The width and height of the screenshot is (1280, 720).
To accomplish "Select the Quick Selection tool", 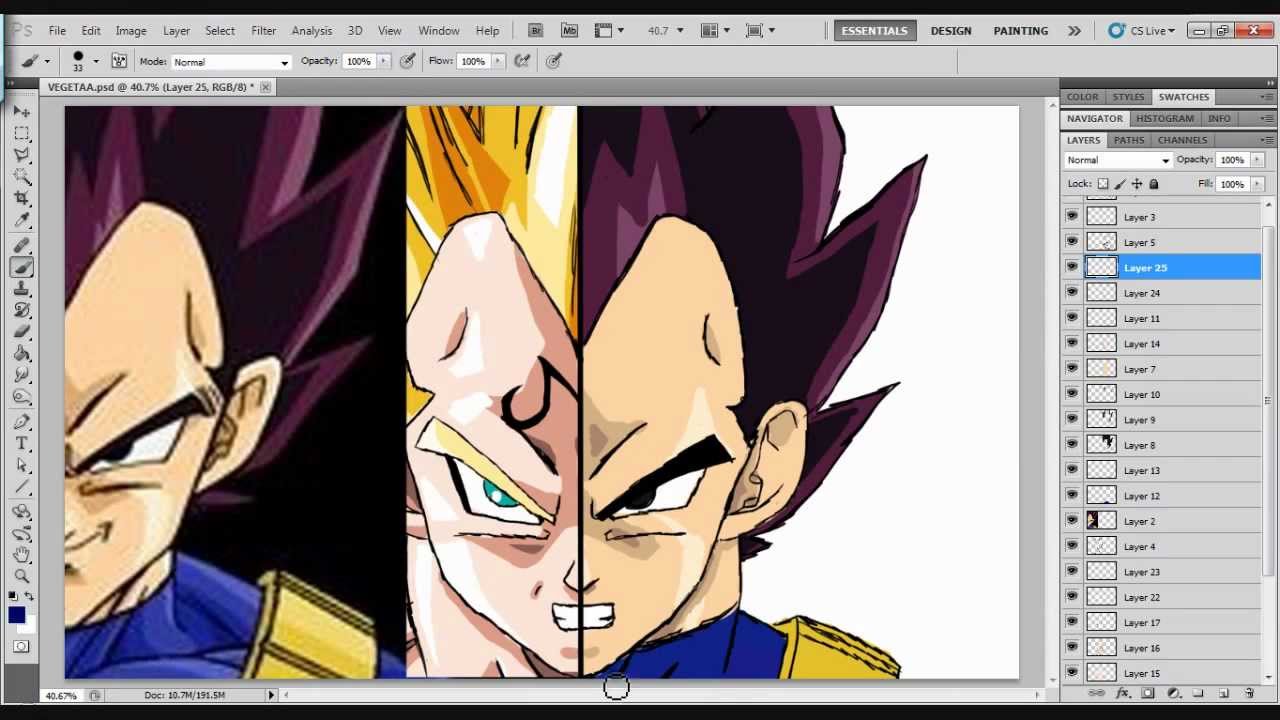I will click(x=21, y=177).
